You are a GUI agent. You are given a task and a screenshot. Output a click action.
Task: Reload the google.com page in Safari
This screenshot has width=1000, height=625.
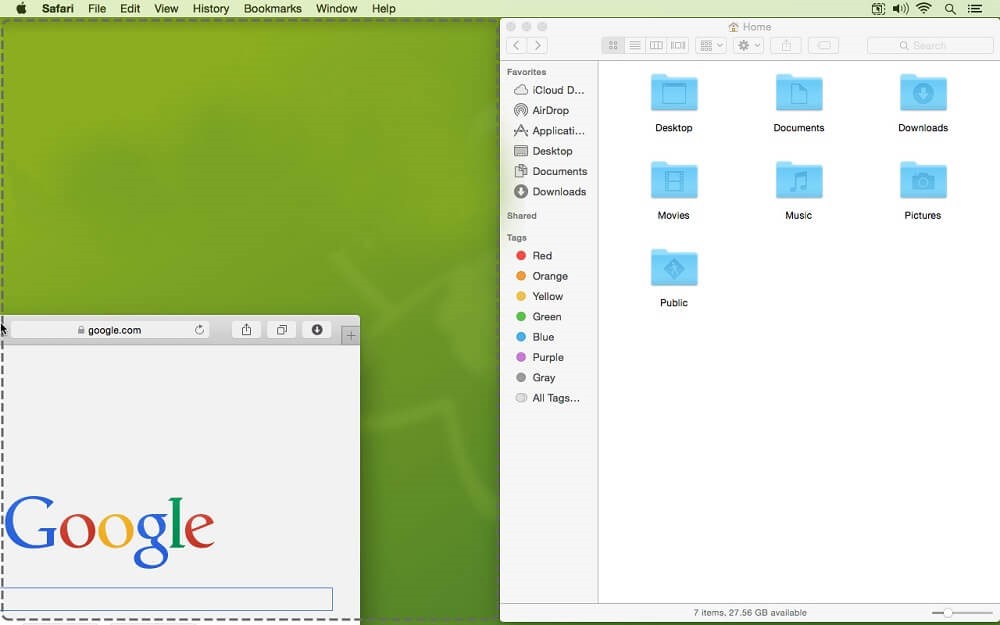[200, 330]
